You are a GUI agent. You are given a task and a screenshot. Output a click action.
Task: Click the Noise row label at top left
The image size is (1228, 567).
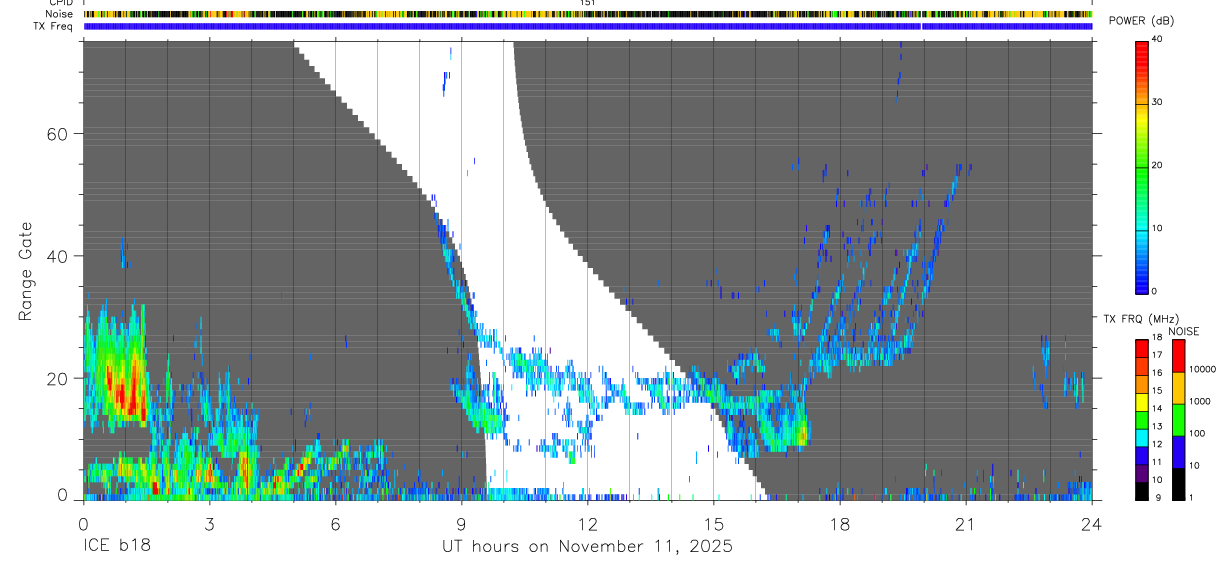coord(59,14)
